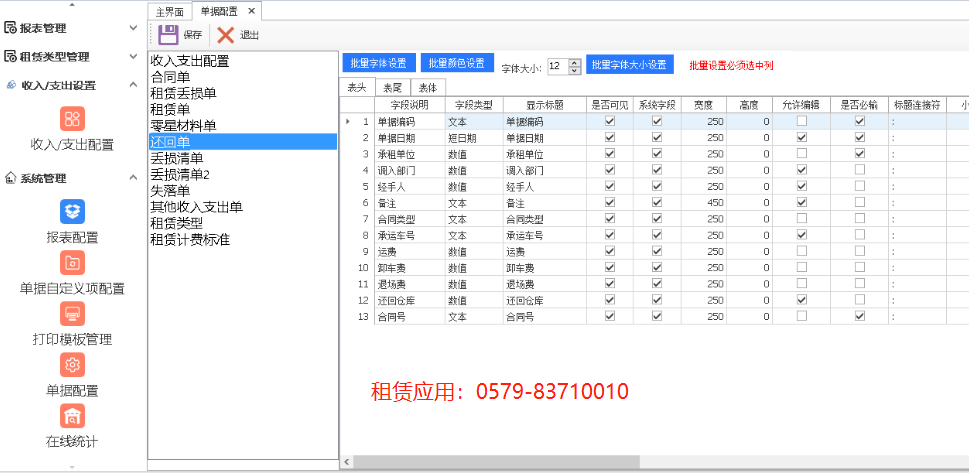Select 表头 tab
The height and width of the screenshot is (475, 969).
click(x=357, y=88)
